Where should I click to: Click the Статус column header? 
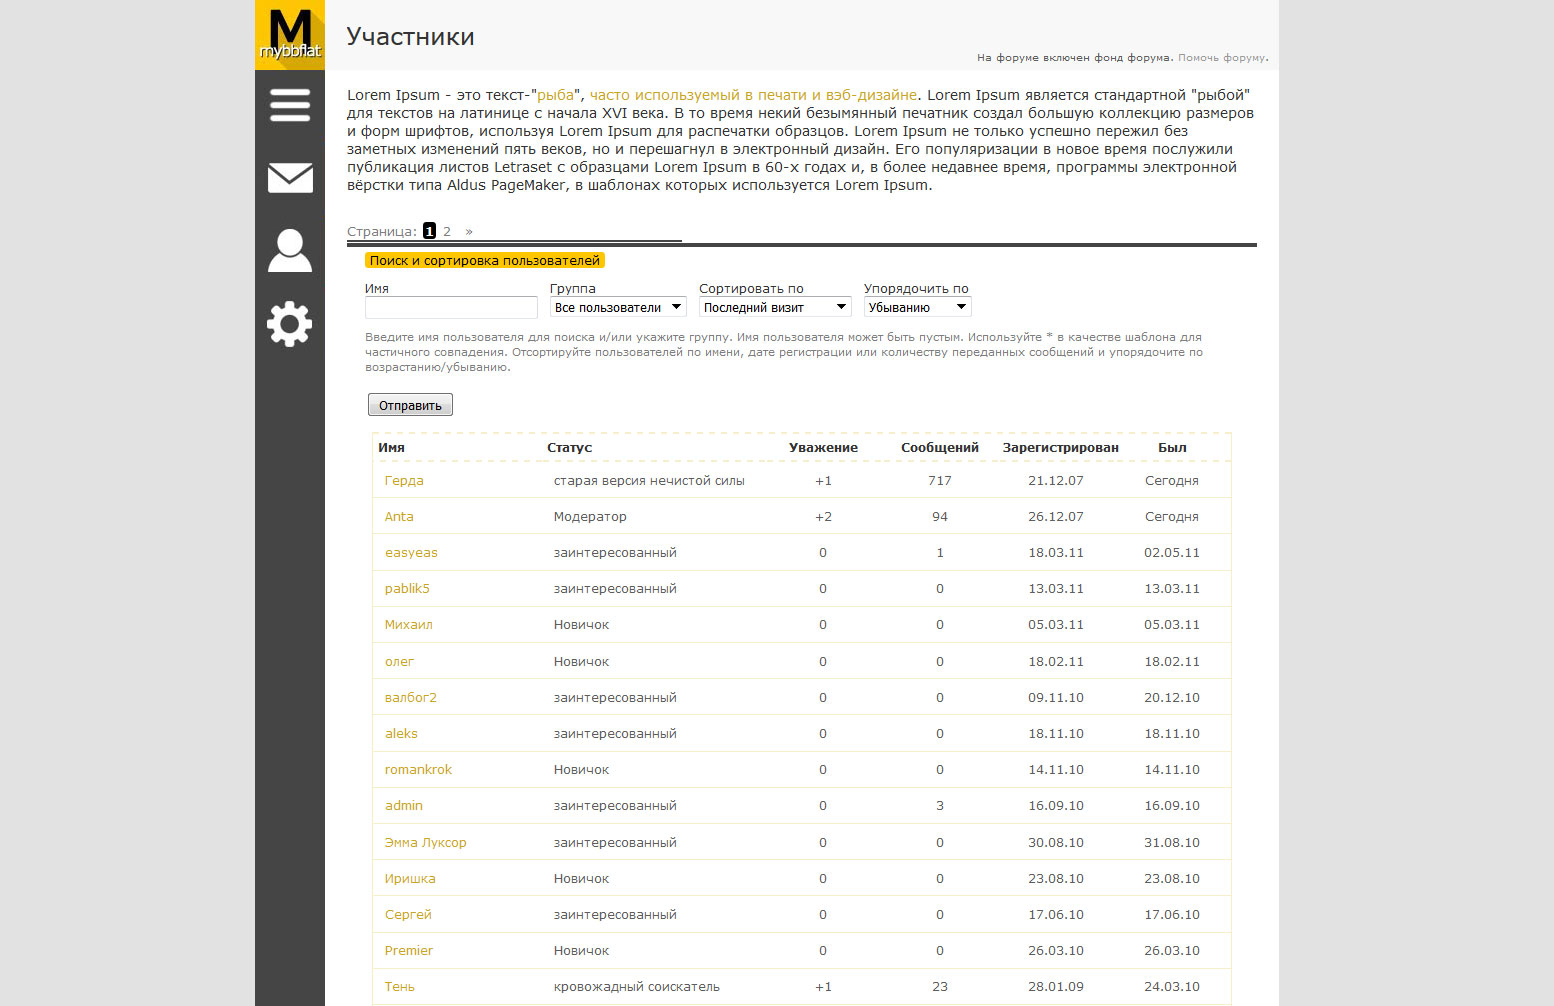(569, 447)
